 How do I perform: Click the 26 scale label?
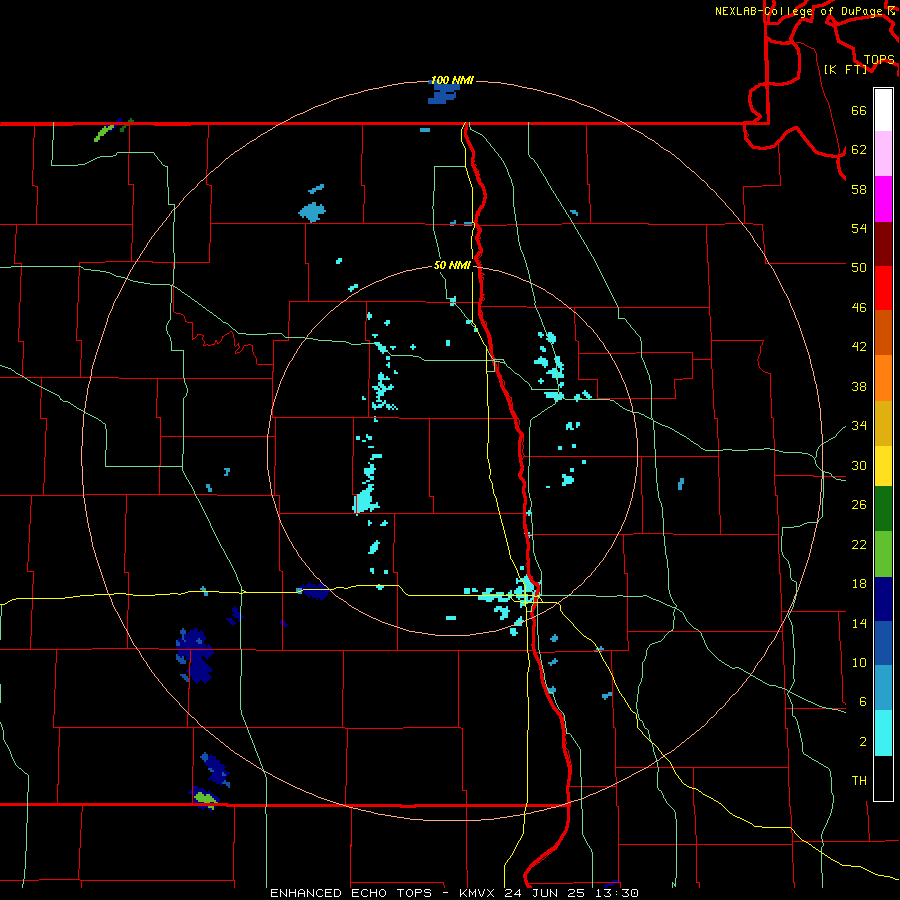coord(859,505)
